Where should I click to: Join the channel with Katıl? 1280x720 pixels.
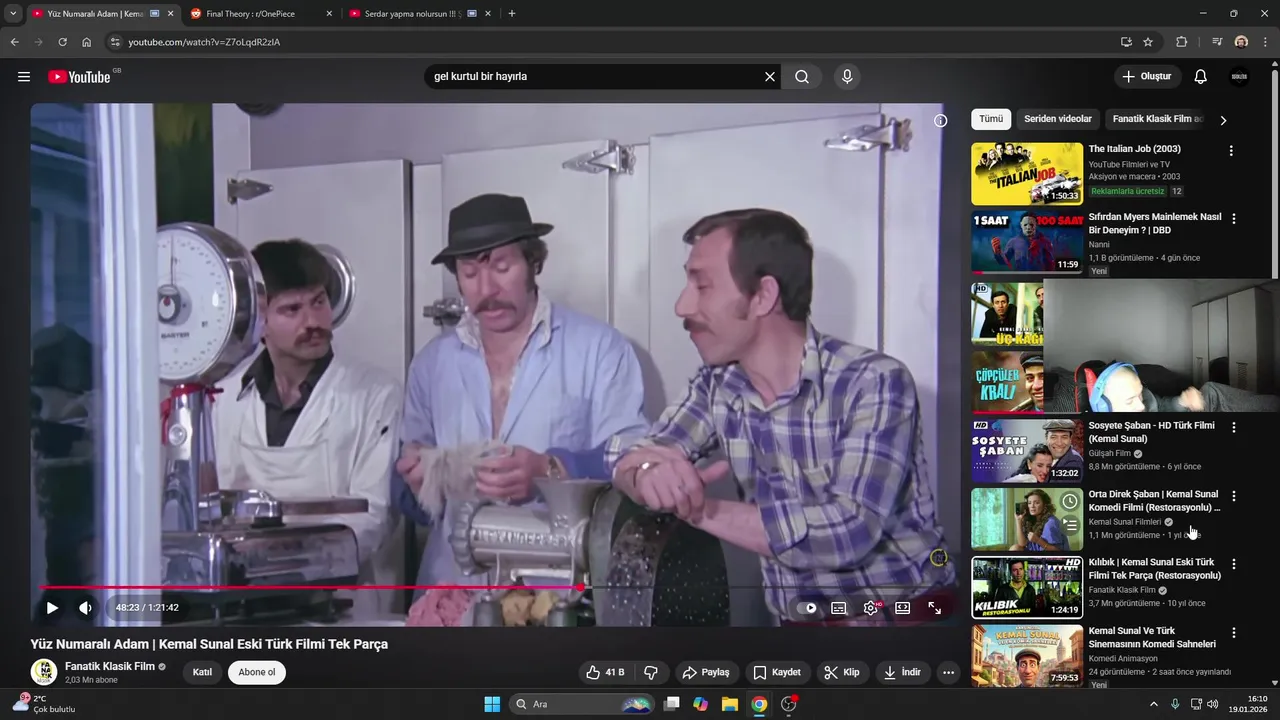pyautogui.click(x=202, y=672)
